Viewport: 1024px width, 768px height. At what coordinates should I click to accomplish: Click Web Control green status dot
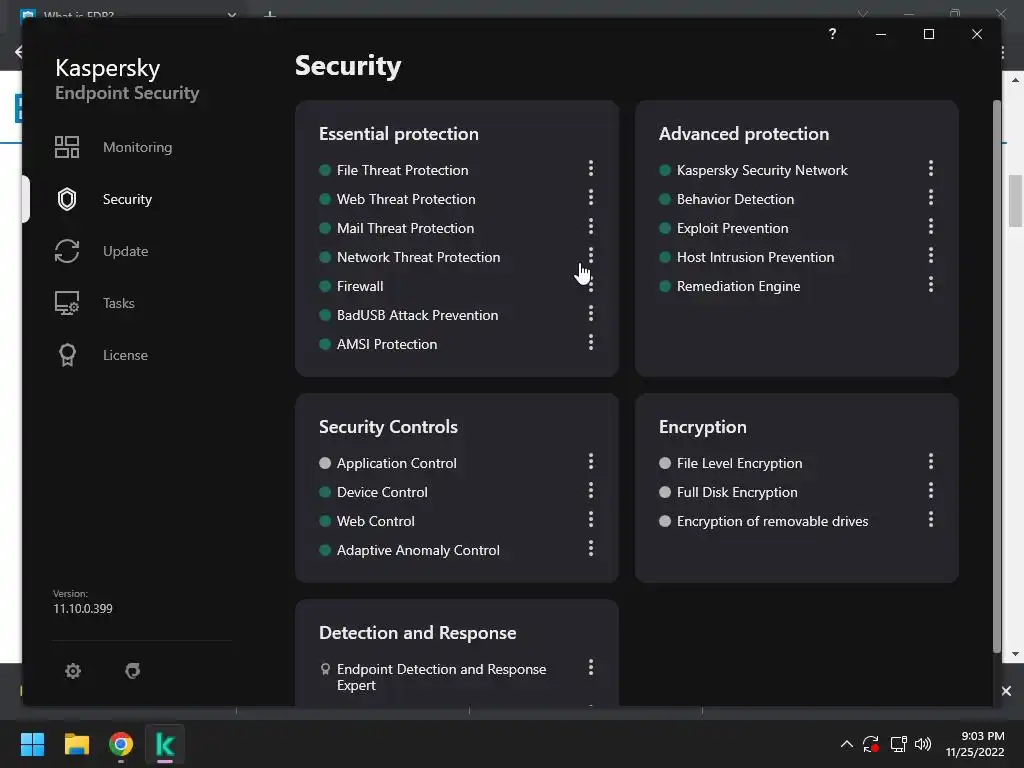coord(325,521)
